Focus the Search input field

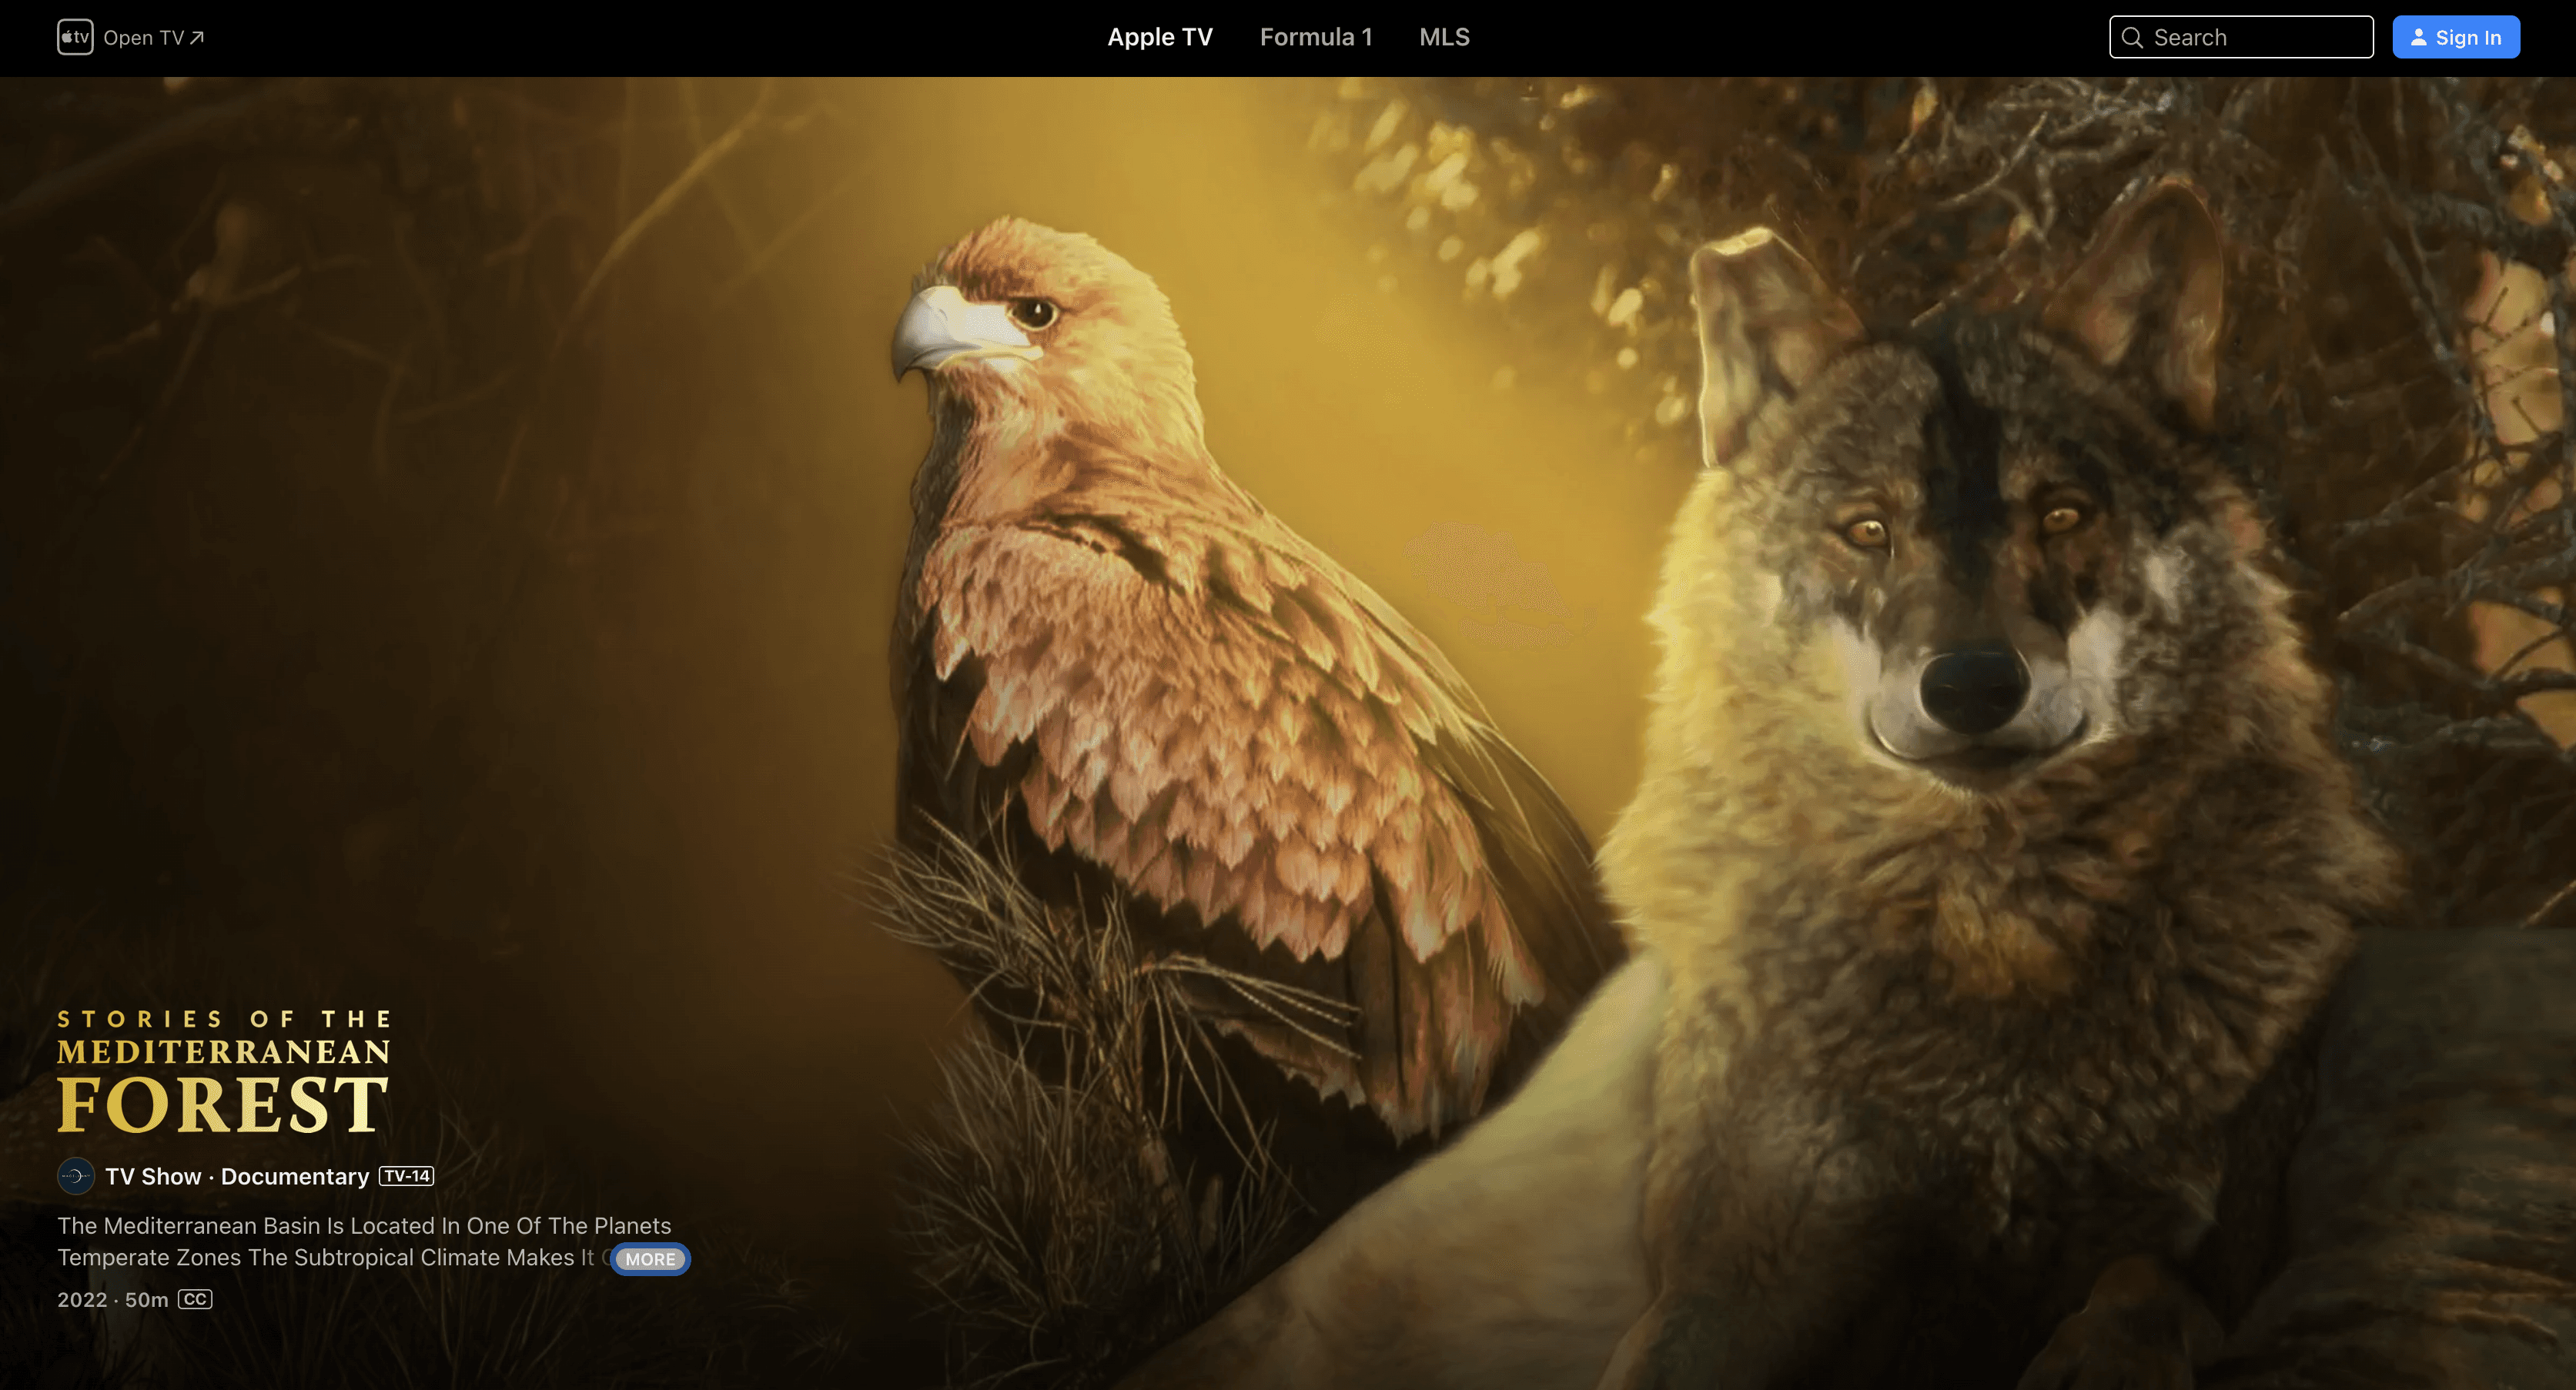click(x=2241, y=37)
